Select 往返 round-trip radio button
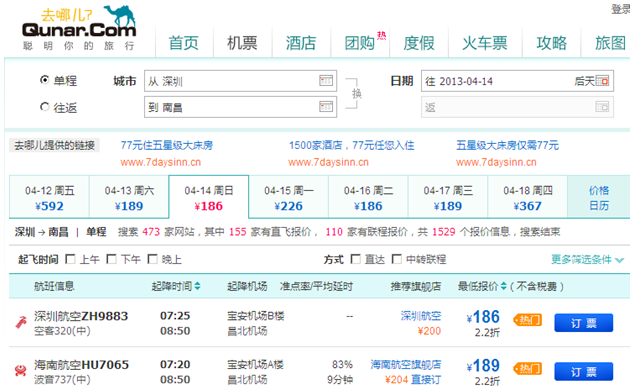 tap(45, 107)
